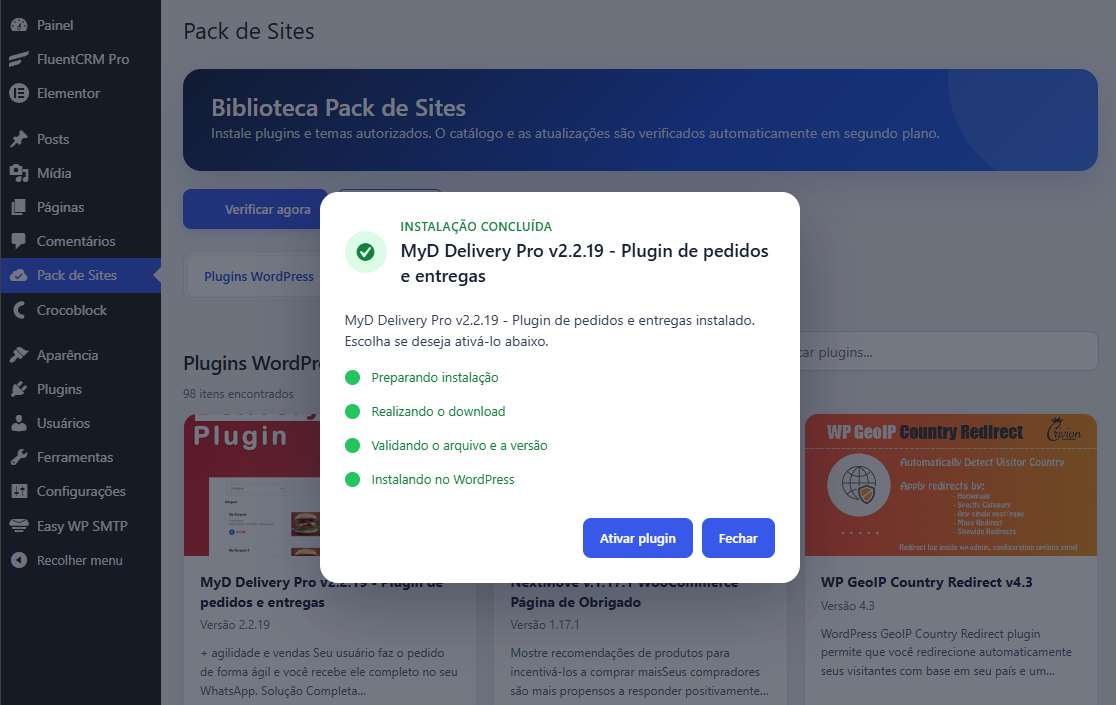Viewport: 1116px width, 705px height.
Task: Click the WP GeoIP Country Redirect thumbnail
Action: (951, 485)
